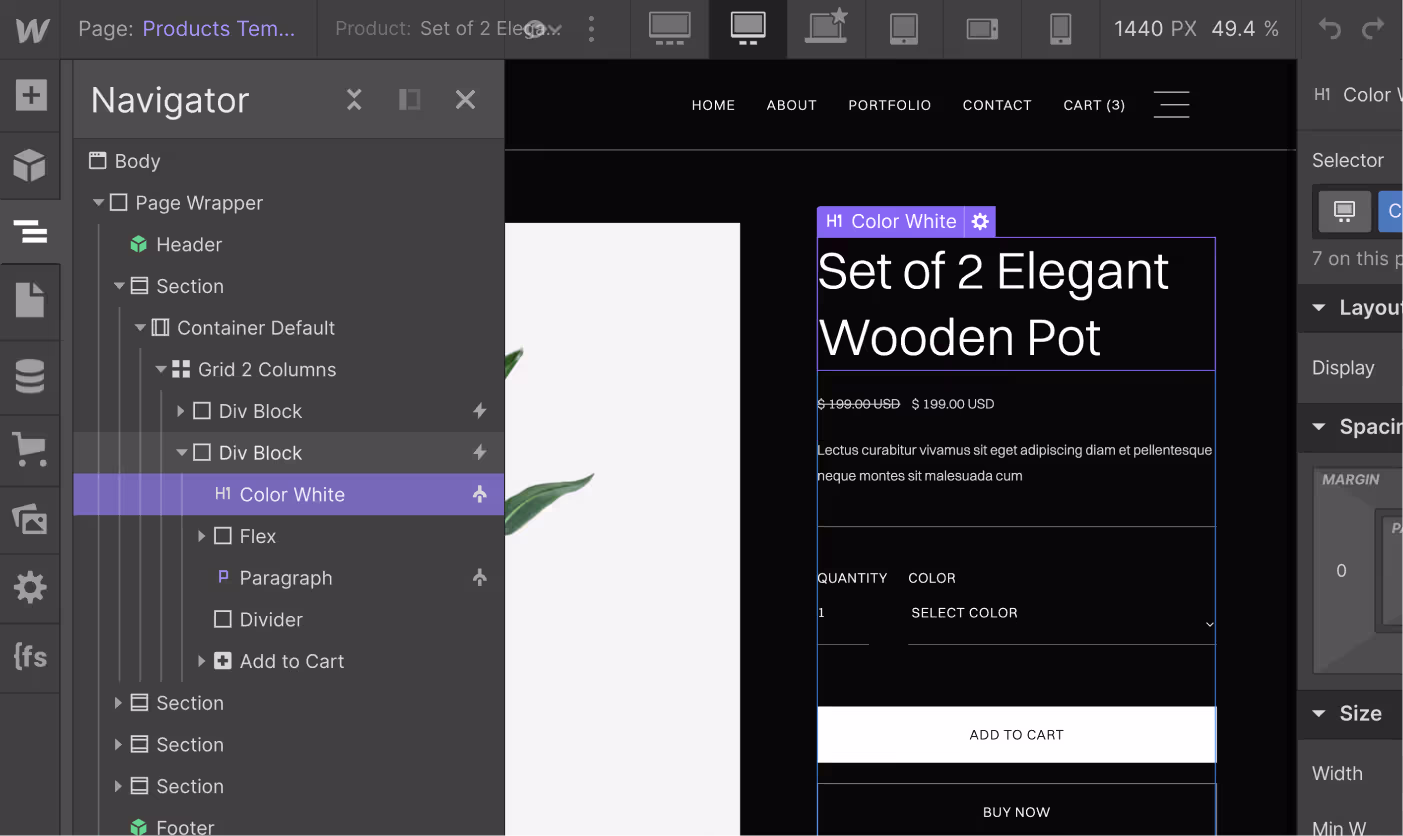Switch to the mobile portrait breakpoint
This screenshot has width=1403, height=836.
click(1060, 29)
